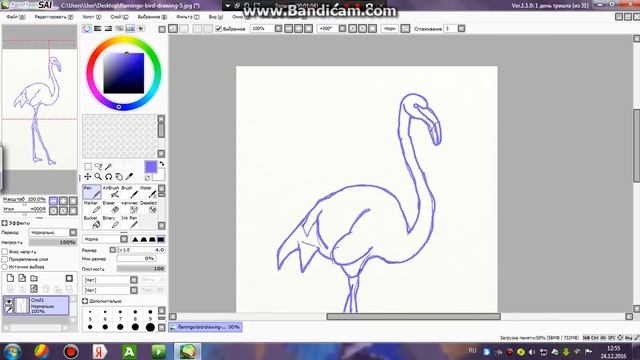Open the size multiplier dropdown next to Размер
The height and width of the screenshot is (360, 640).
click(x=113, y=250)
